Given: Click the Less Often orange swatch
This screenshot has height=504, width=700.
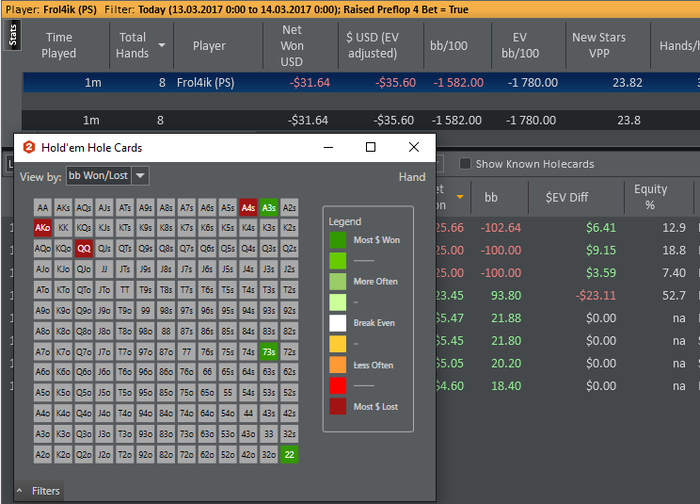Looking at the screenshot, I should pyautogui.click(x=338, y=365).
